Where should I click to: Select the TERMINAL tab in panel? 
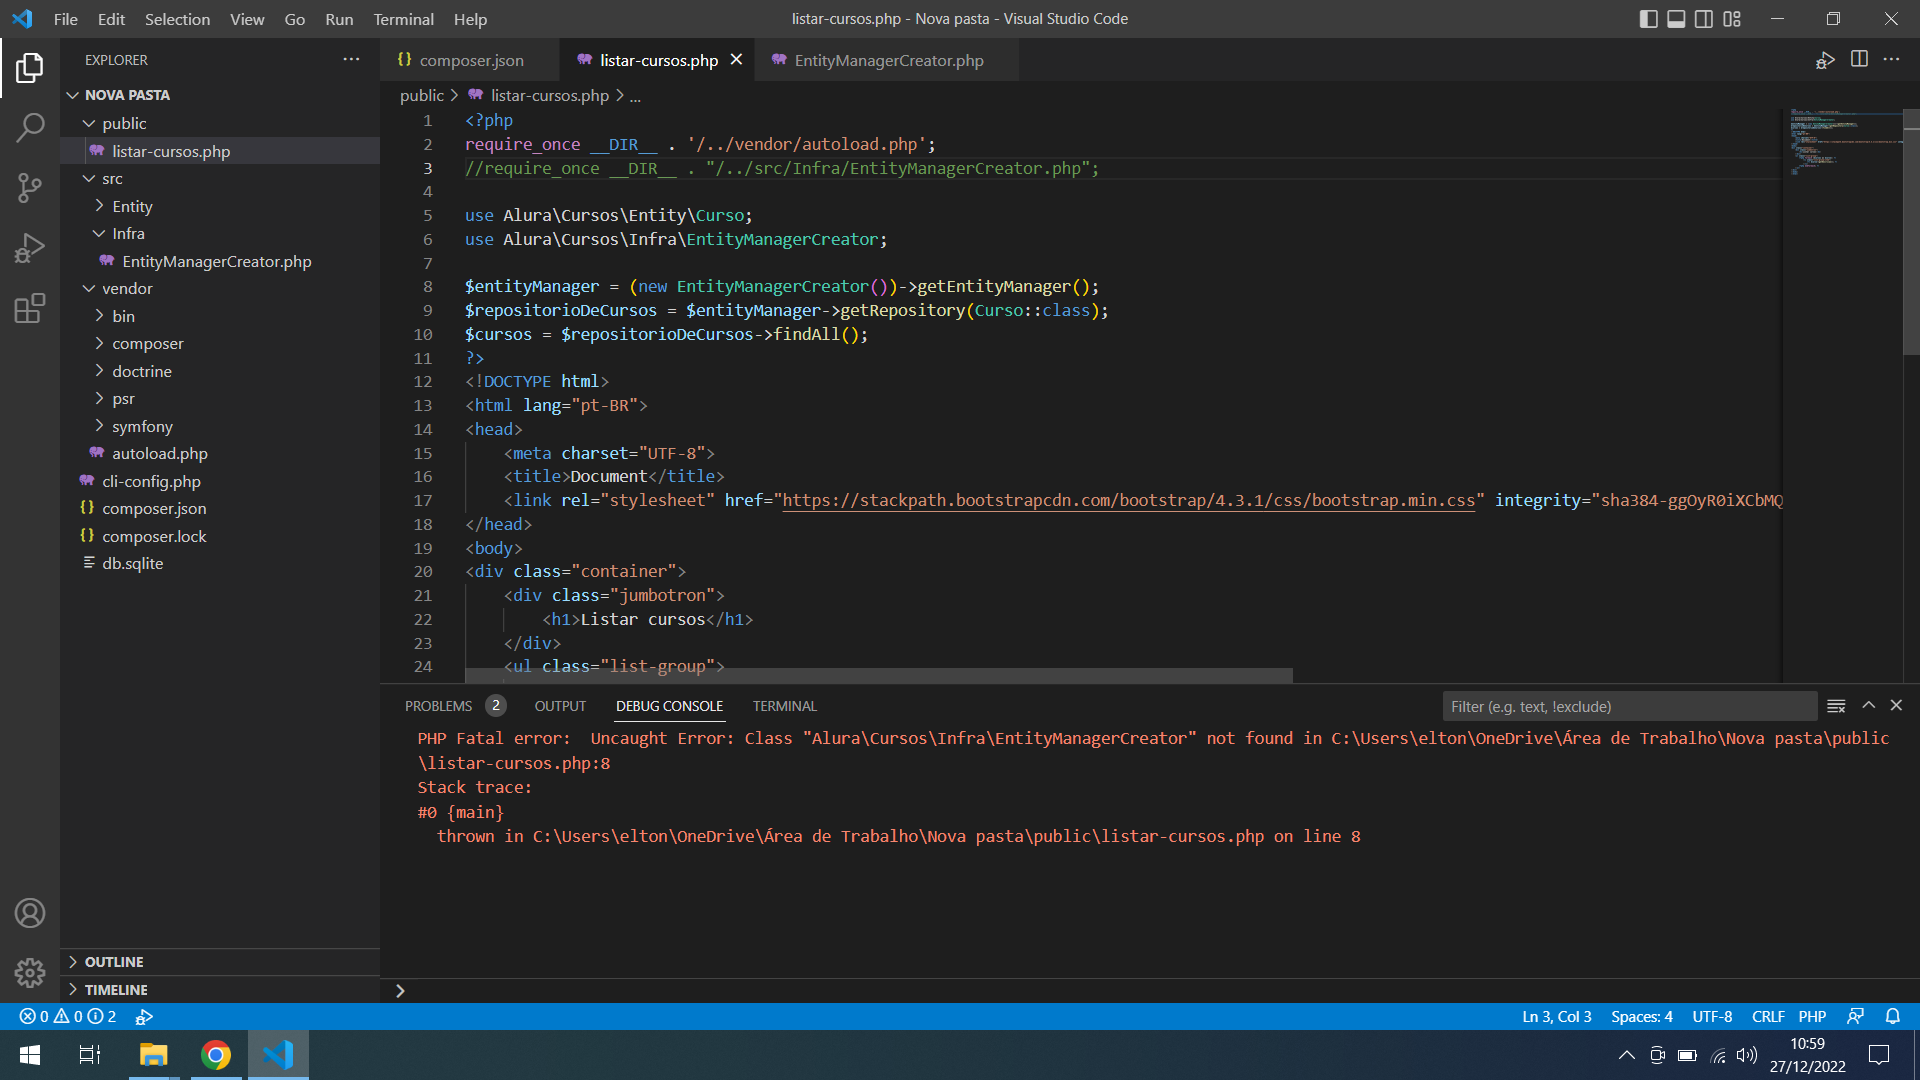[x=785, y=705]
